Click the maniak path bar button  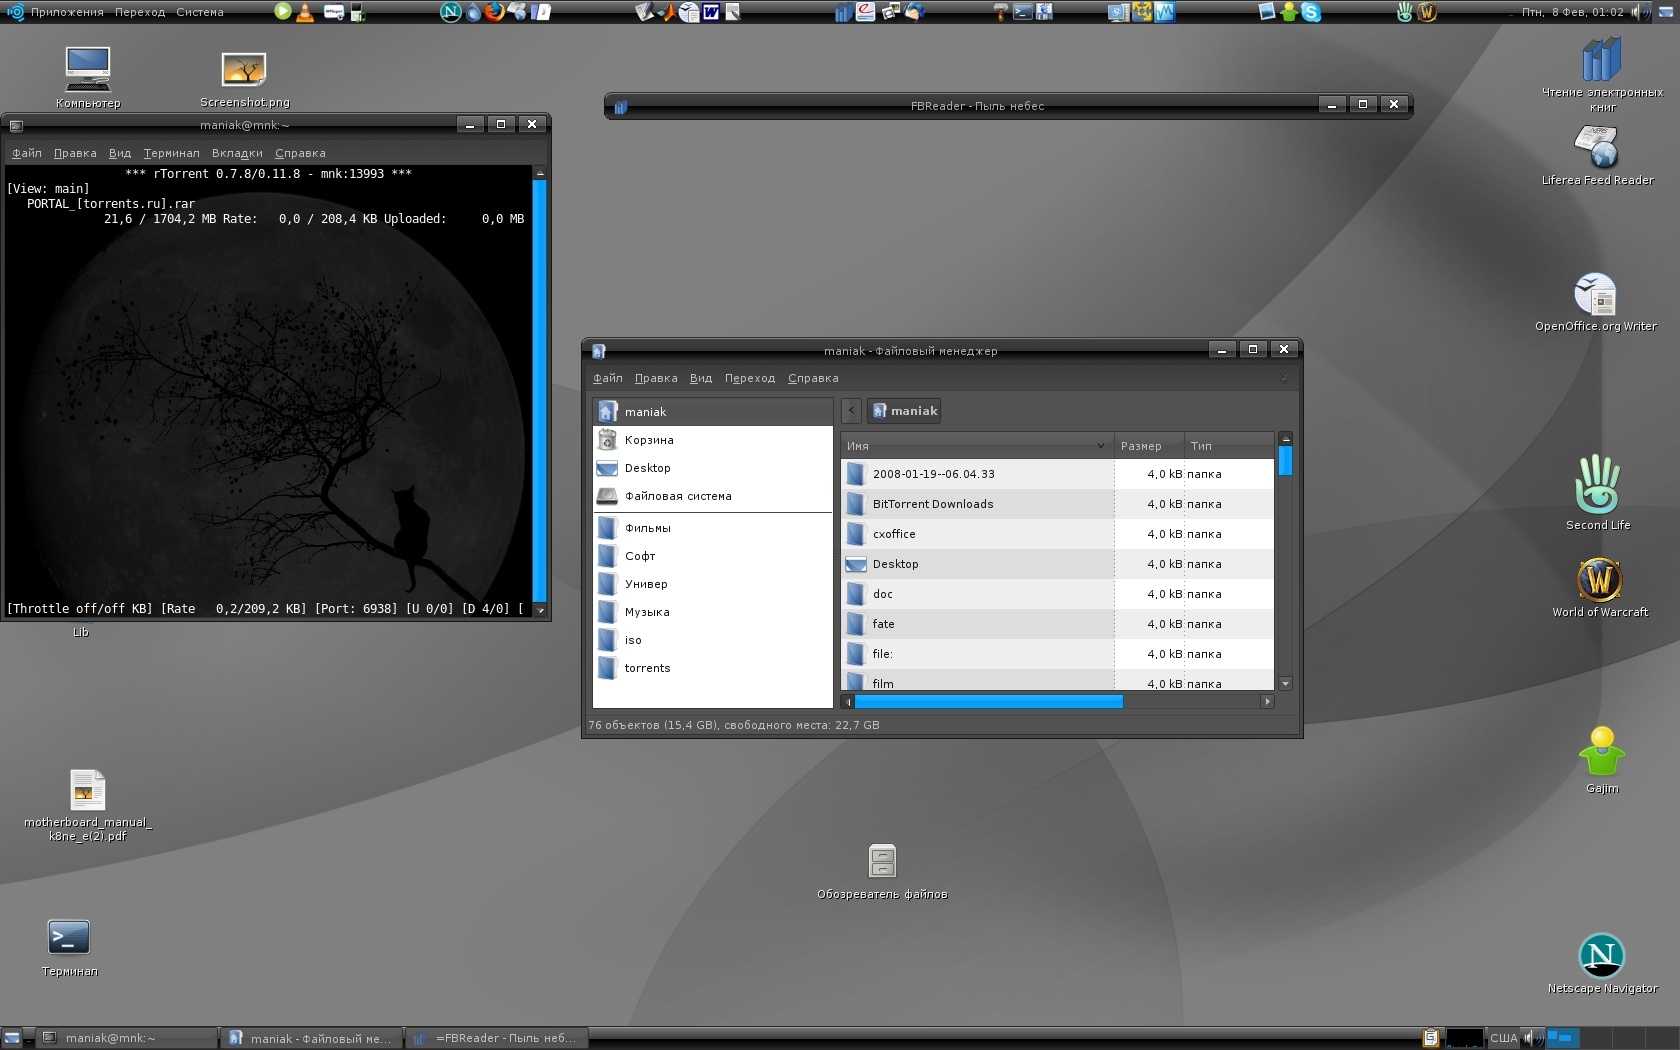[905, 411]
